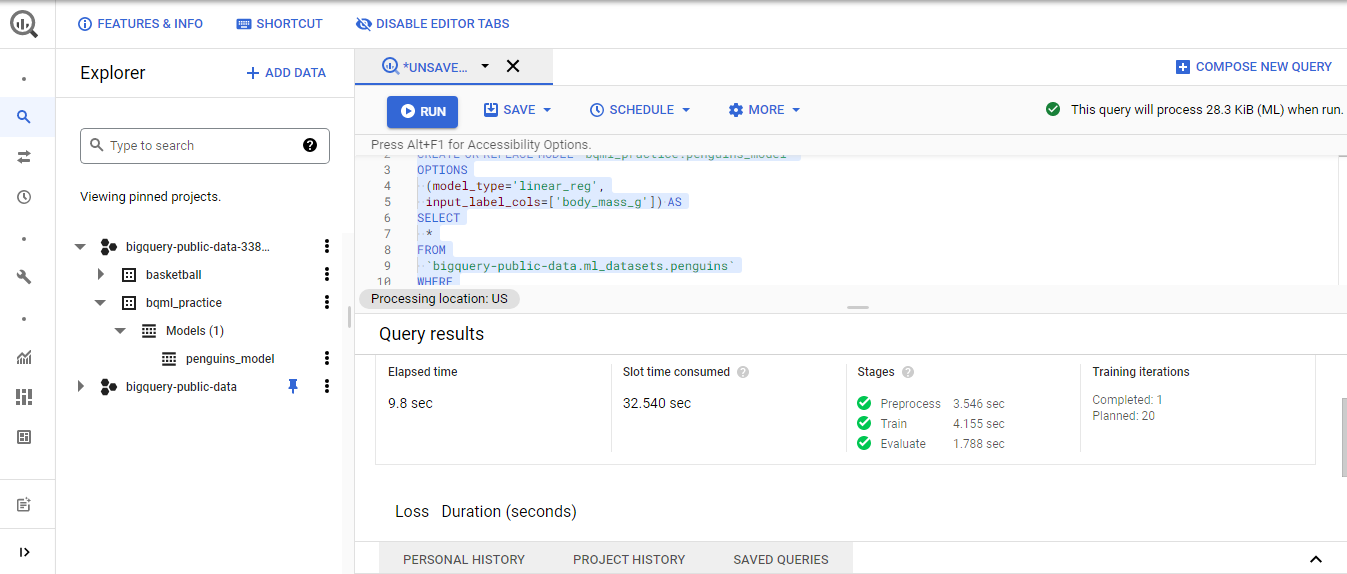Image resolution: width=1347 pixels, height=574 pixels.
Task: Select penguins_model in the tree
Action: 230,358
